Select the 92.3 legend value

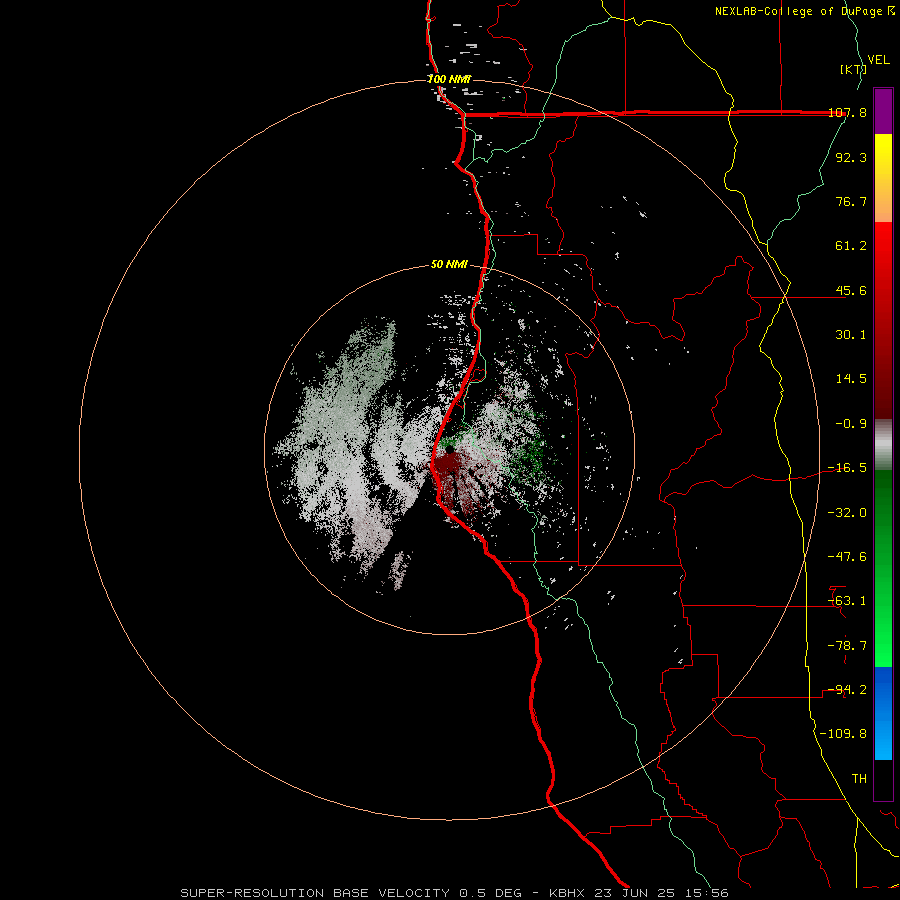tap(851, 157)
